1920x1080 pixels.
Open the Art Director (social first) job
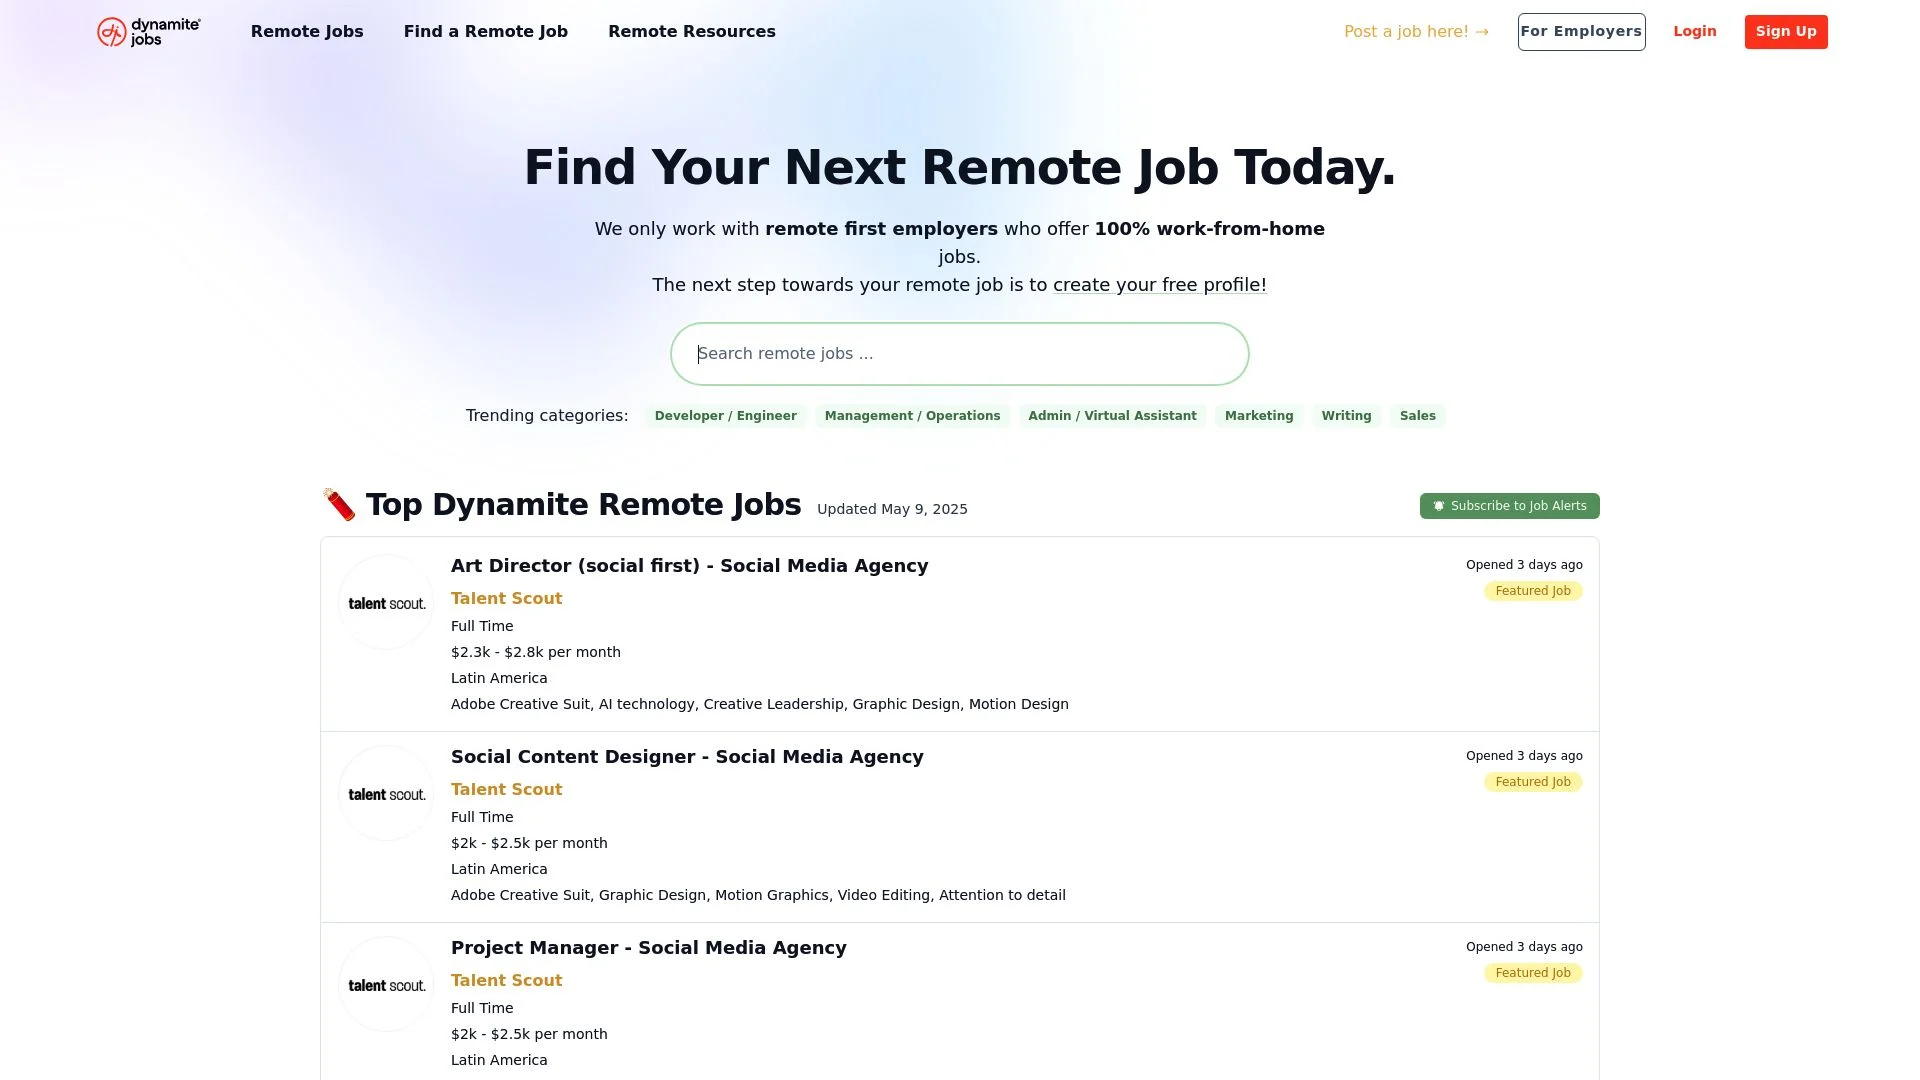pos(689,566)
